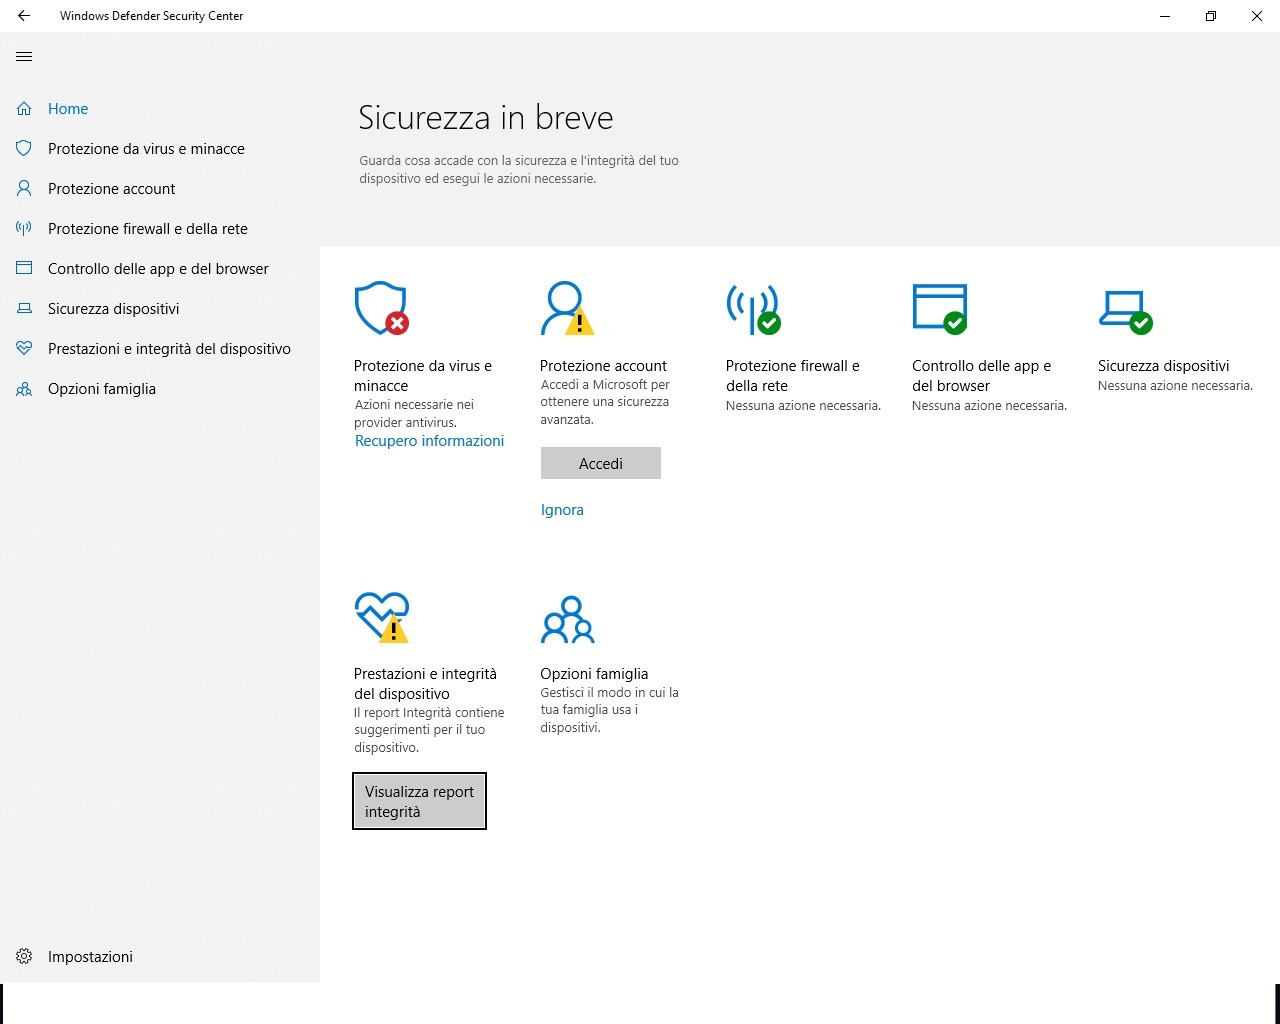Open the app and browser control tile icon
This screenshot has width=1280, height=1024.
pyautogui.click(x=940, y=308)
